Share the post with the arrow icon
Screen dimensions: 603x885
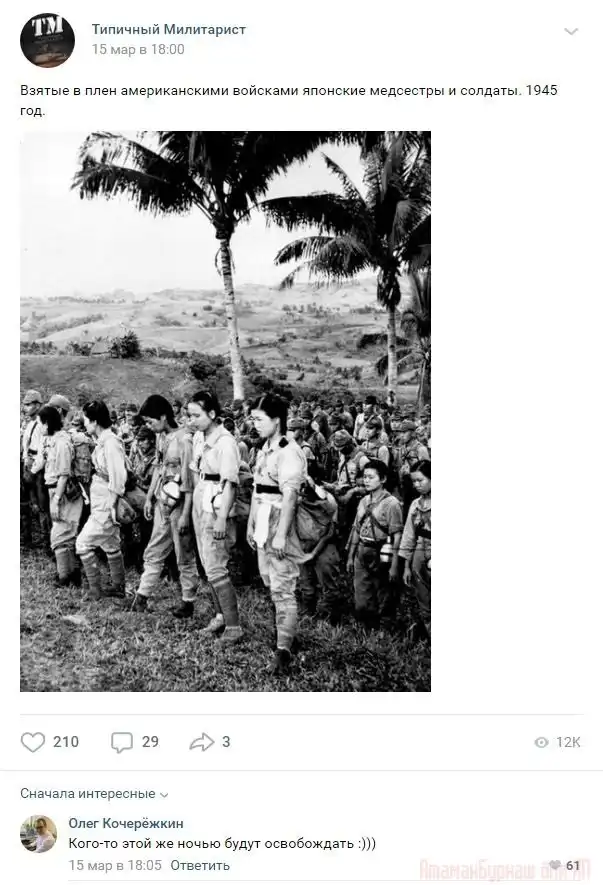point(202,742)
